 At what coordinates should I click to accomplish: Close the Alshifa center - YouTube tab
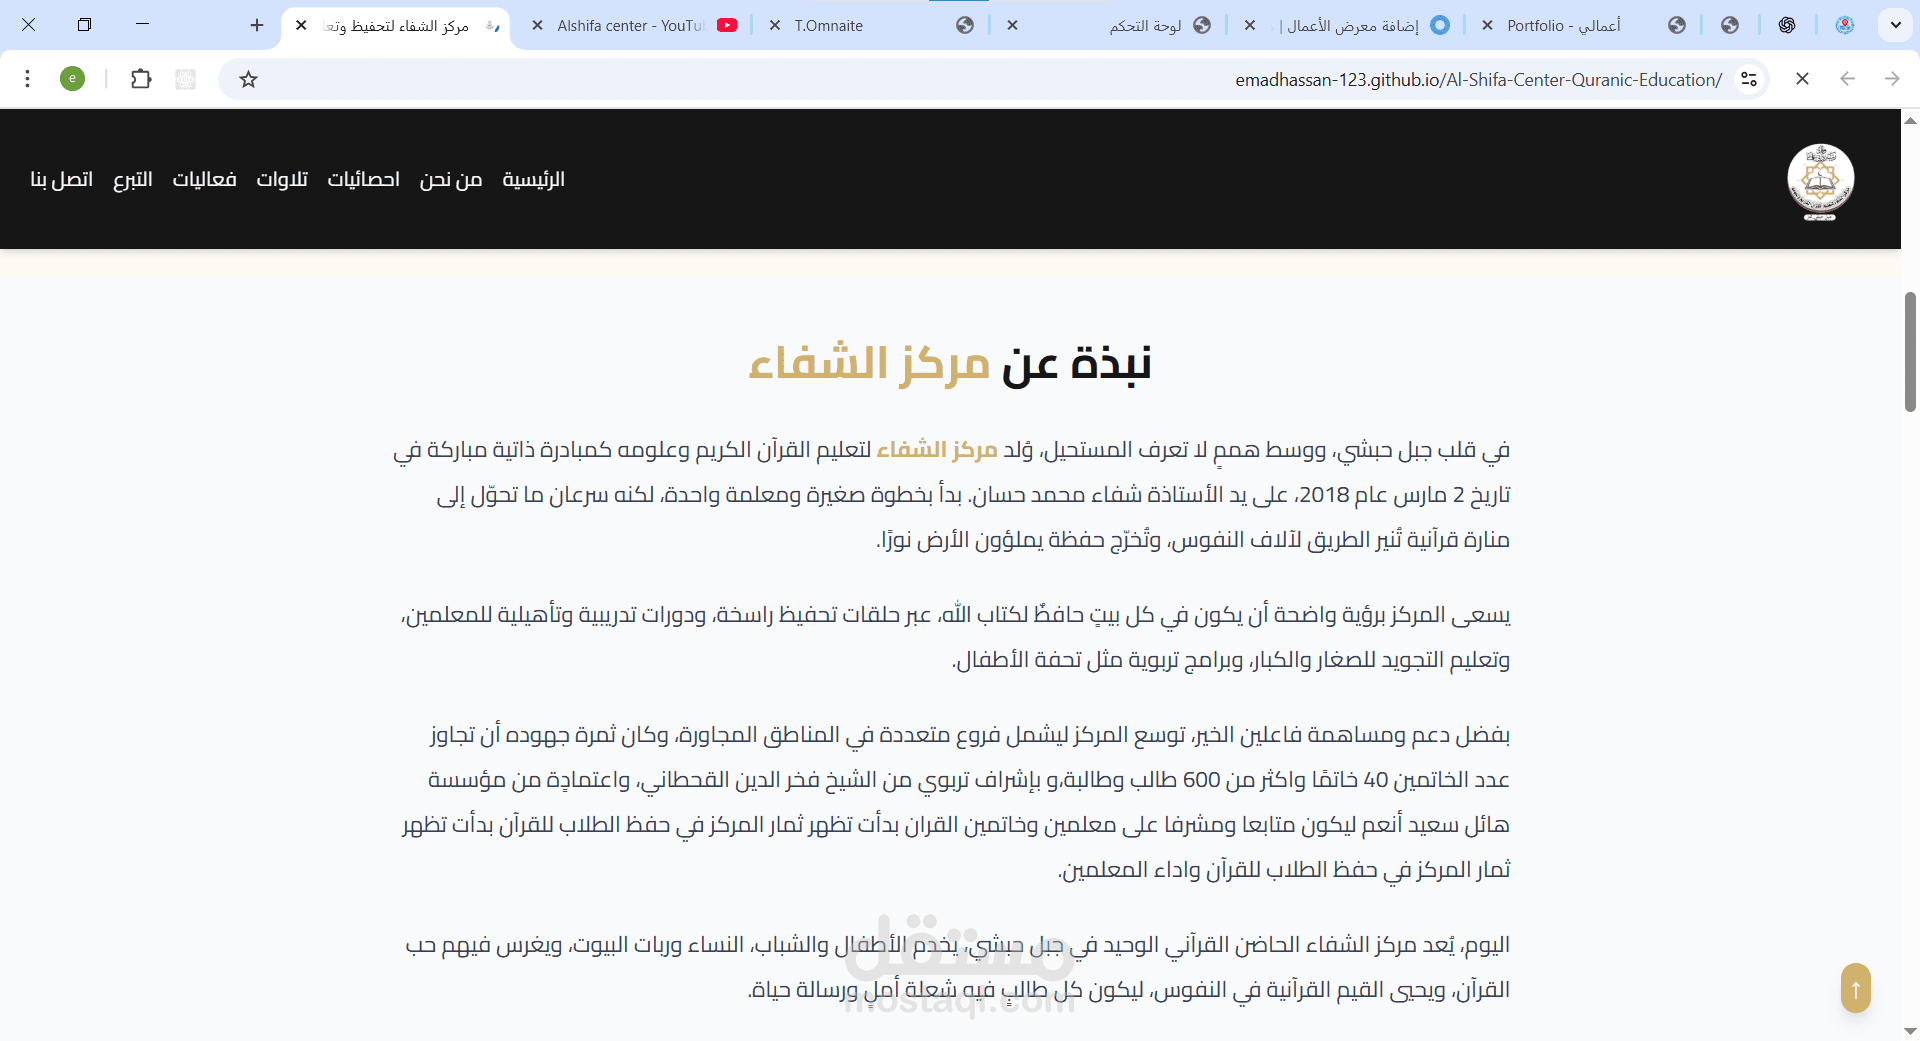pyautogui.click(x=537, y=25)
